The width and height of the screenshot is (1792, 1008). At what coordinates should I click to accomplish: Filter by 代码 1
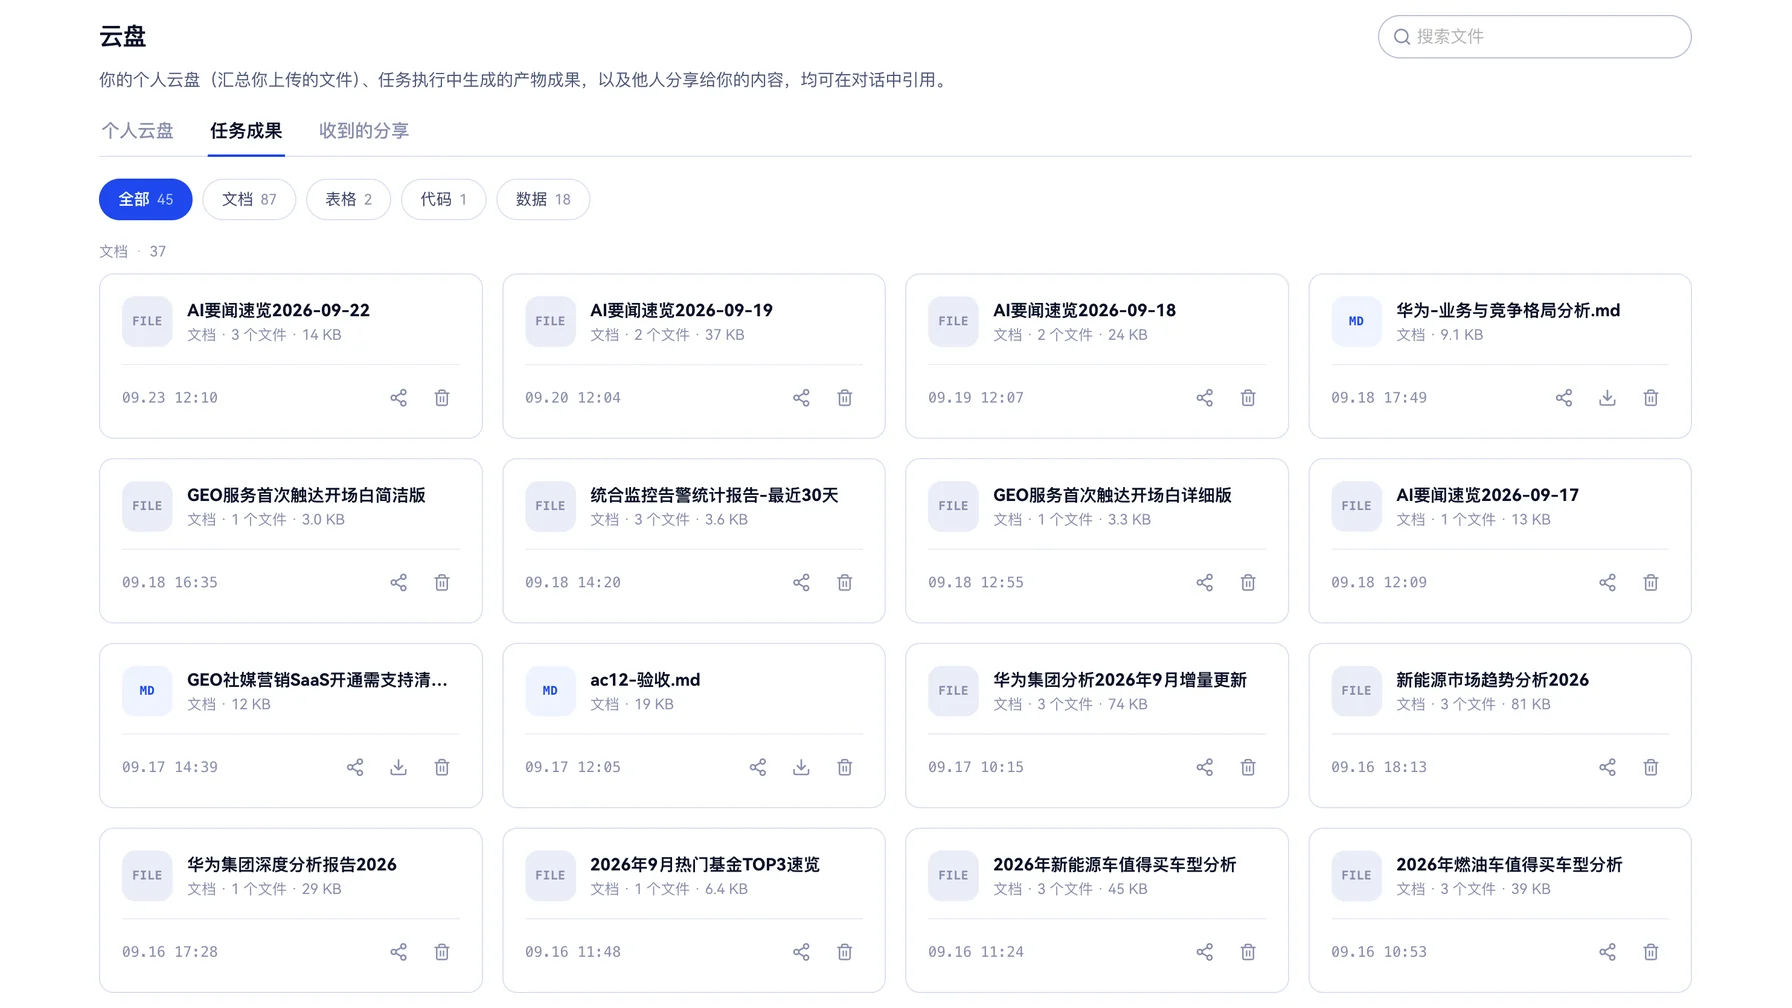(x=443, y=199)
